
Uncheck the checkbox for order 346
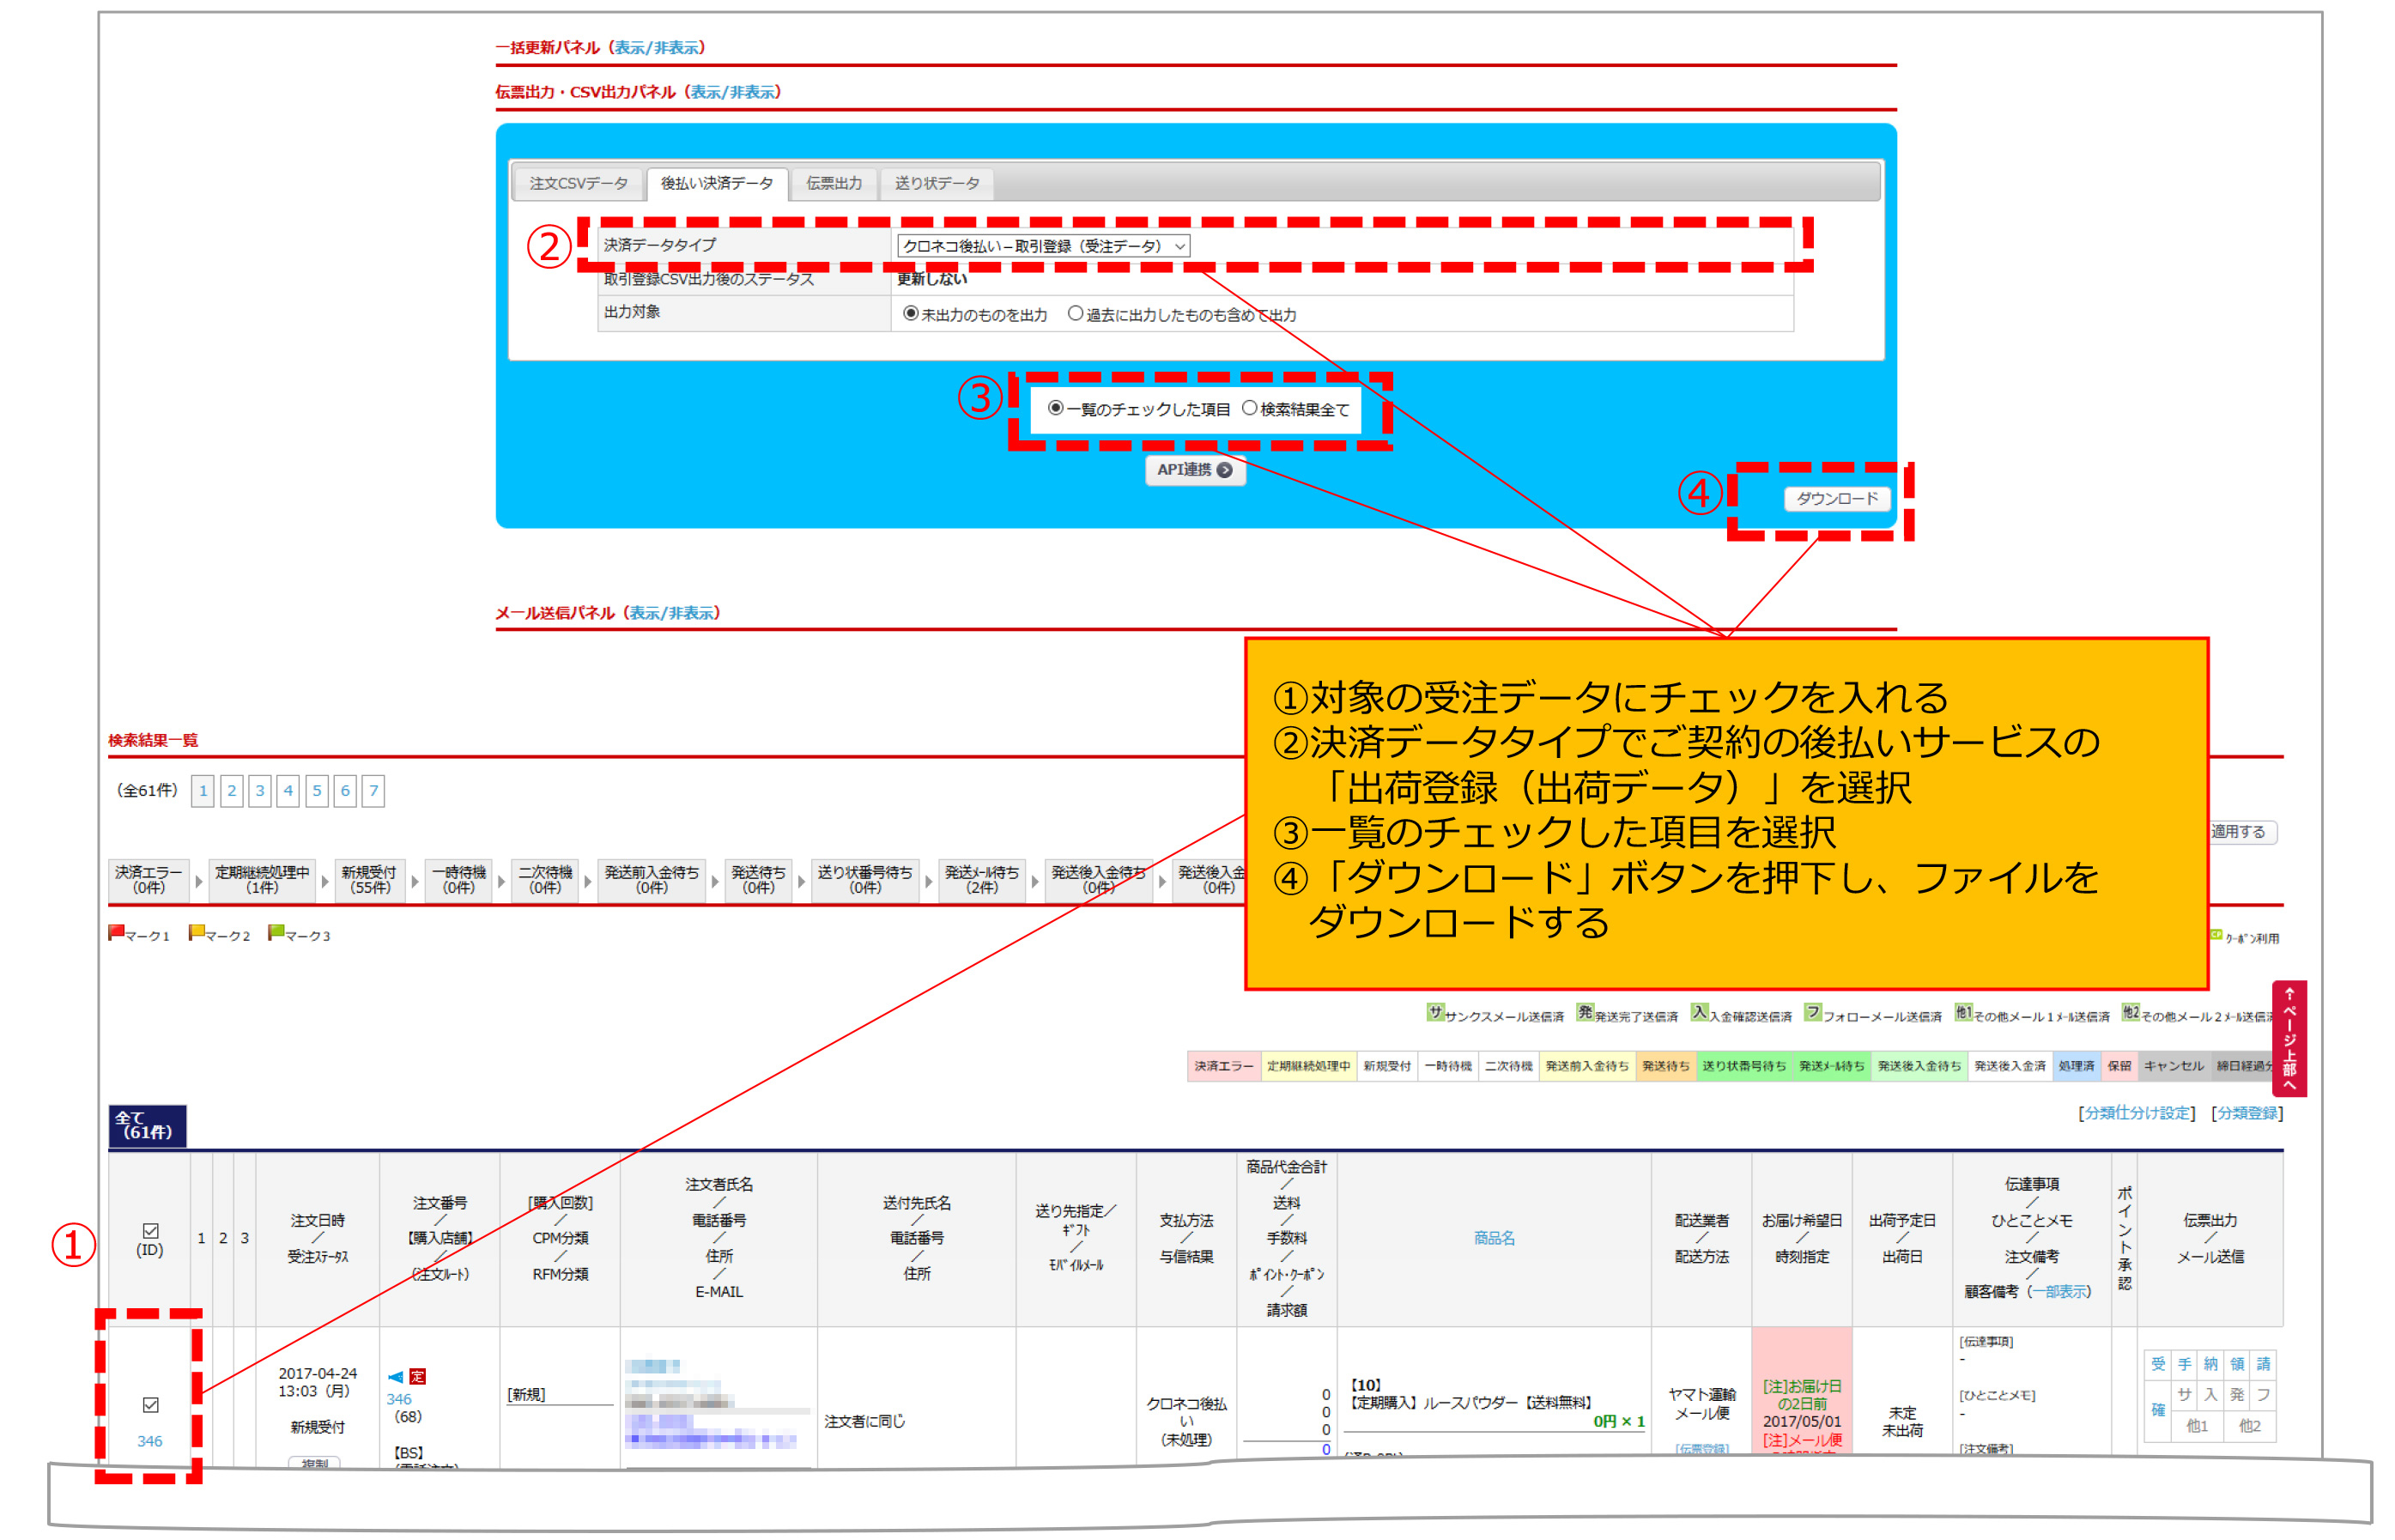coord(151,1405)
